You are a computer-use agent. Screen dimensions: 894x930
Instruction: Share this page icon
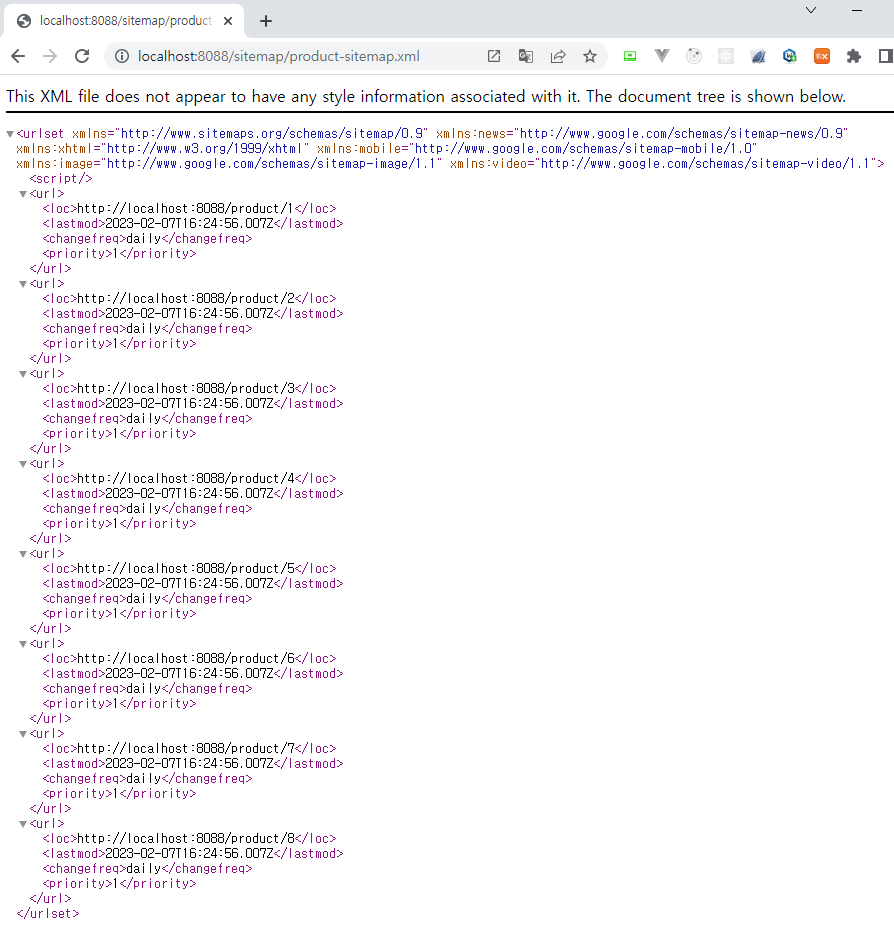click(558, 56)
